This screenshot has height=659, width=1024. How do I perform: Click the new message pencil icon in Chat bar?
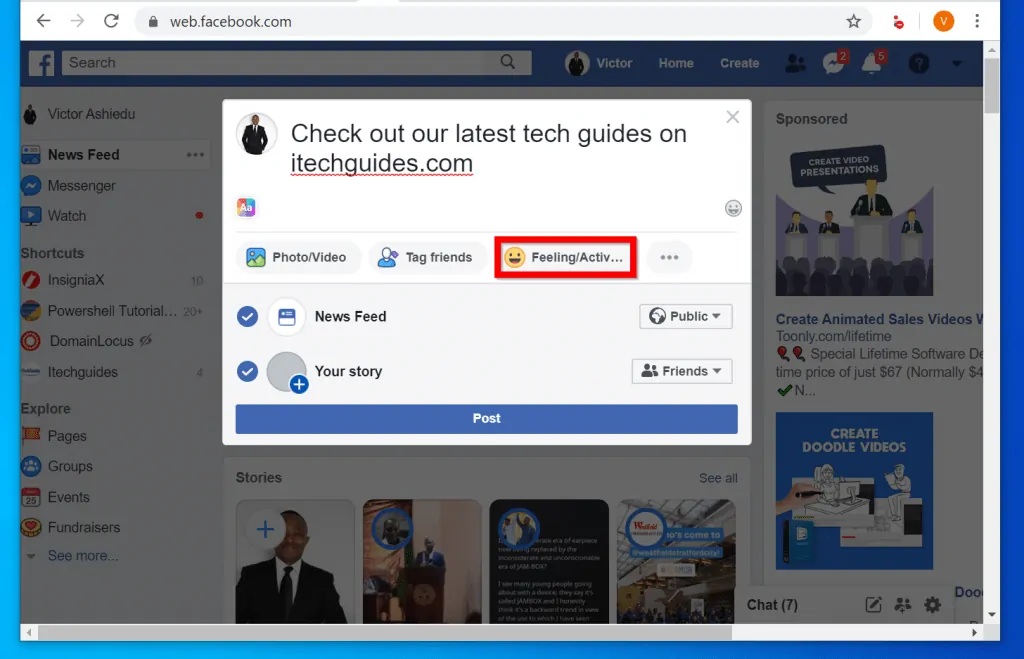[872, 605]
